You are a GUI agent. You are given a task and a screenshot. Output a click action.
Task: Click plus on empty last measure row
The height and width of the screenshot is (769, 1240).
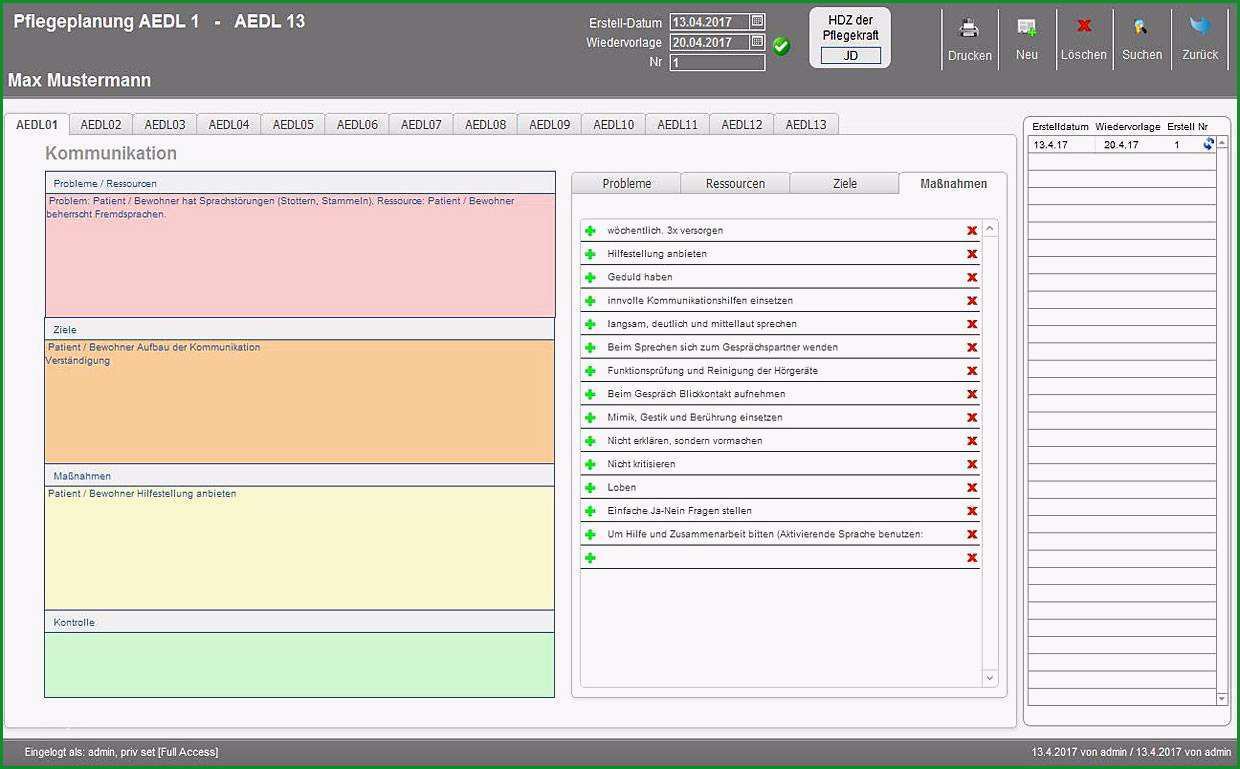(x=590, y=558)
